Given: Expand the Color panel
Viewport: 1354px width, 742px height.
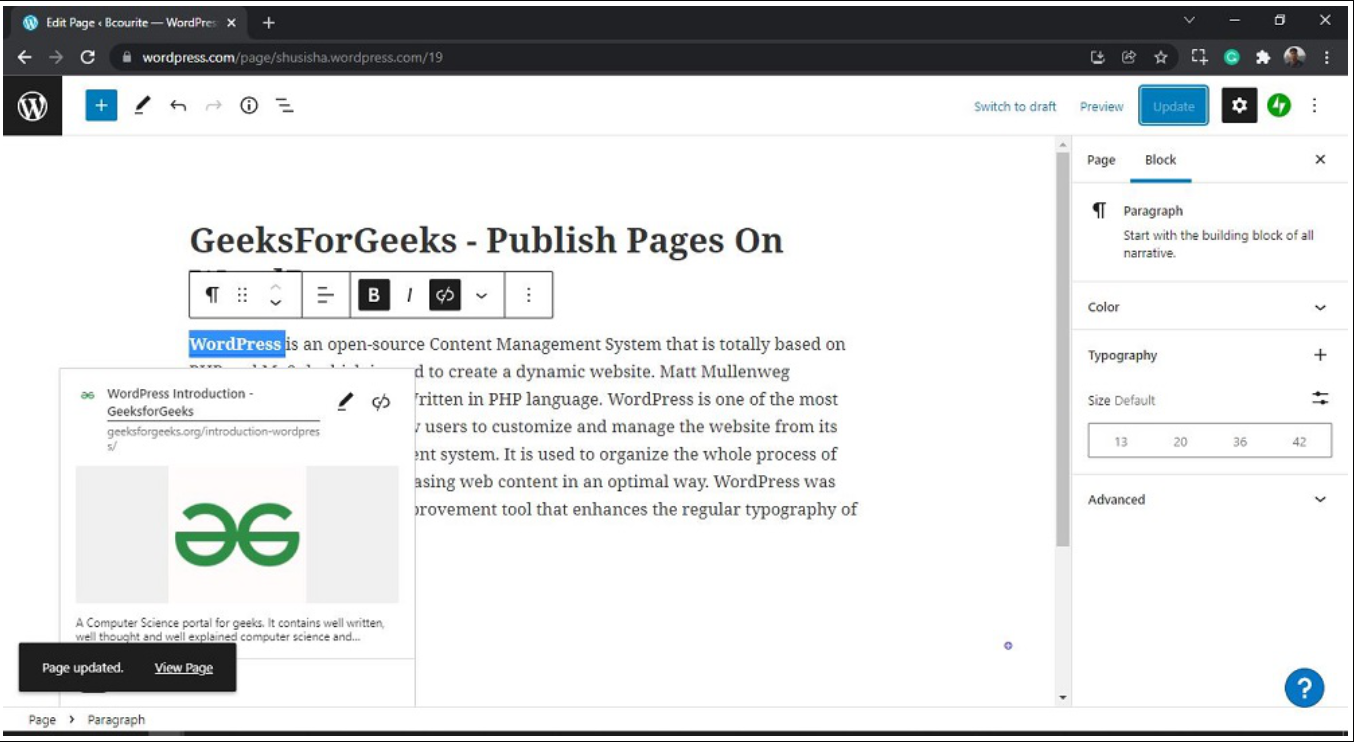Looking at the screenshot, I should point(1209,307).
